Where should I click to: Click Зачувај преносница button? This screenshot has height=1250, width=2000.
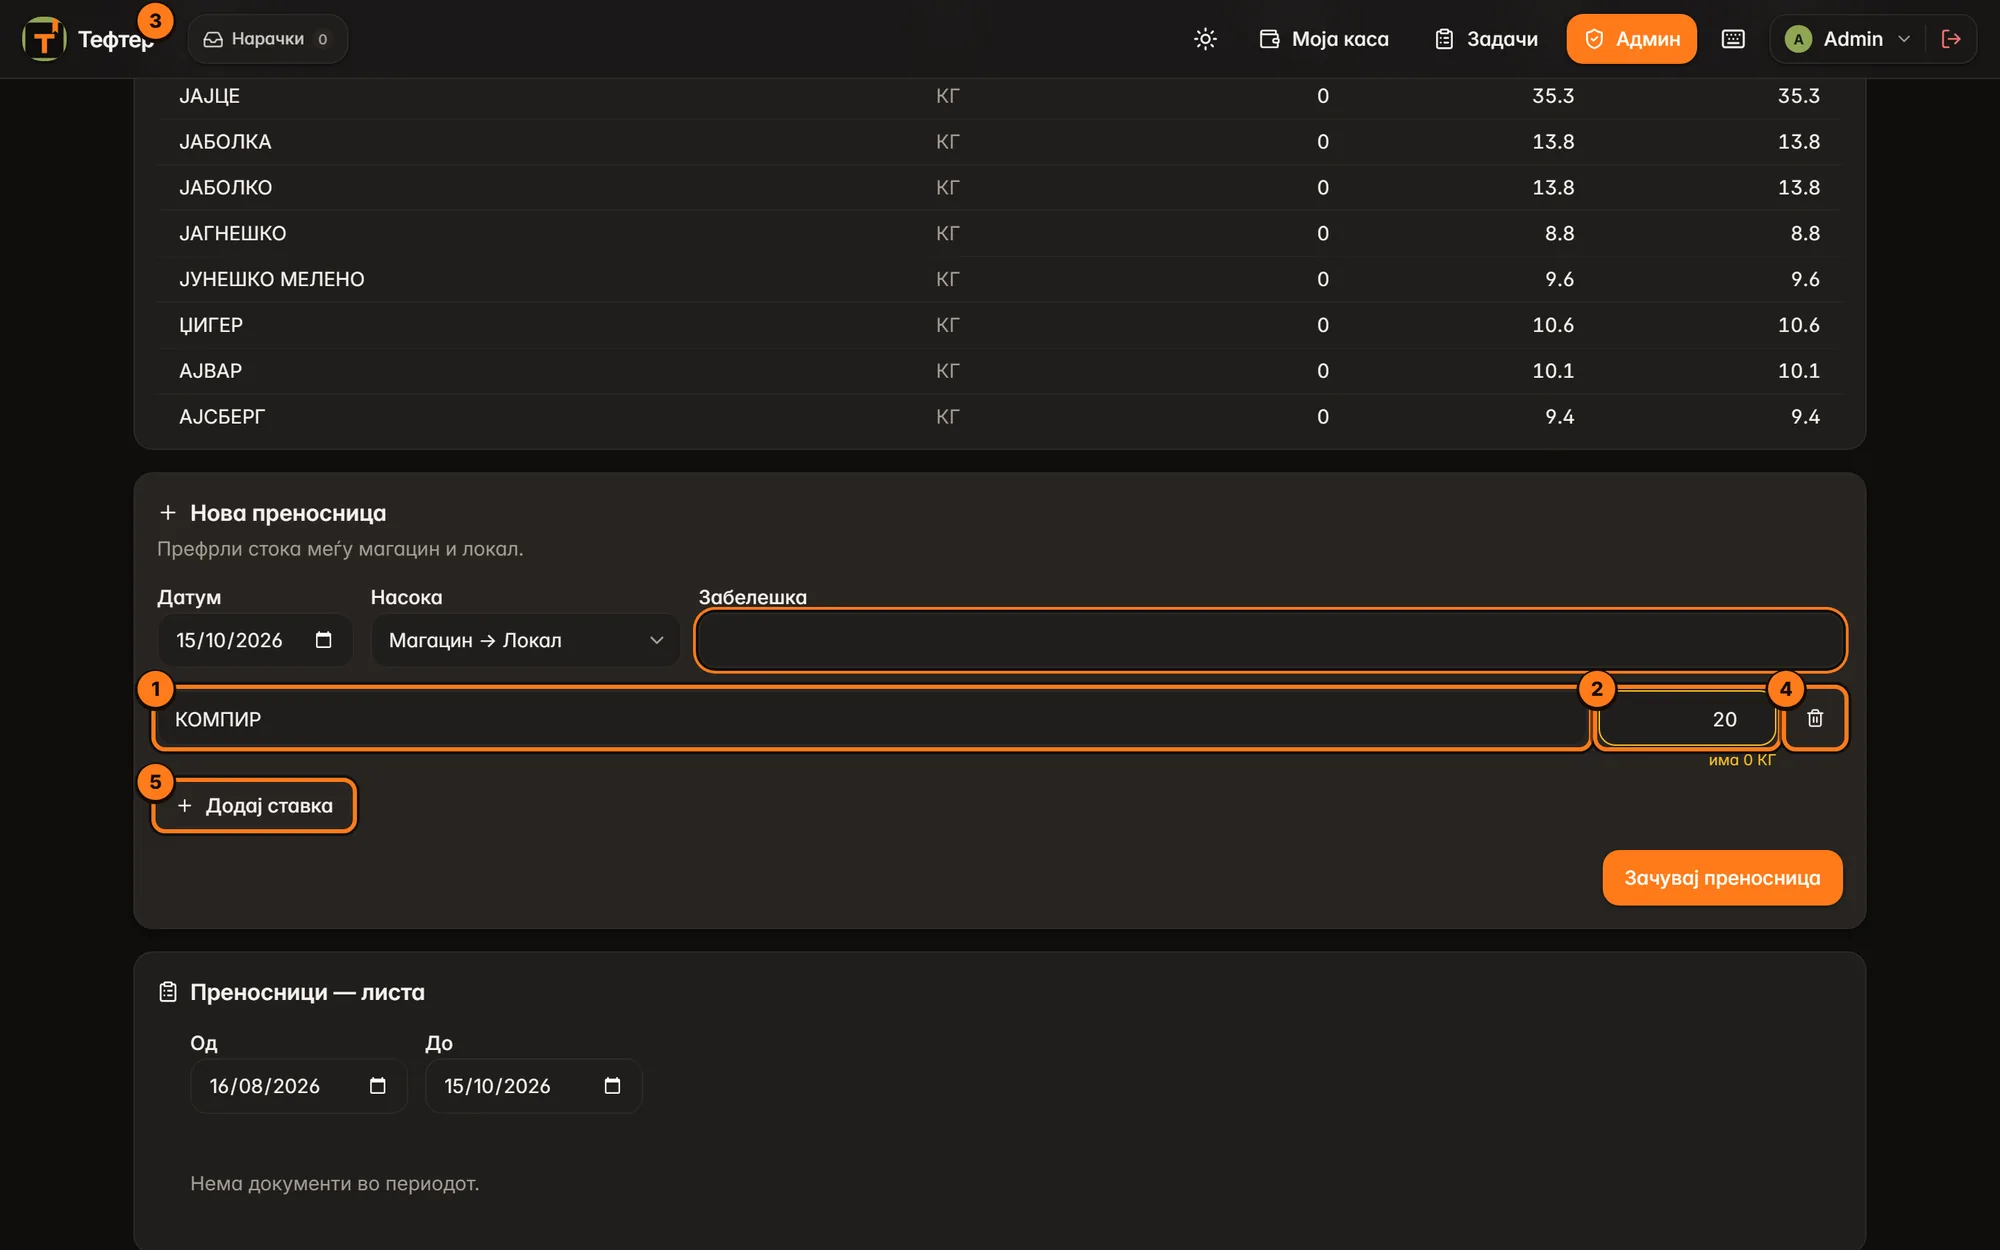point(1722,878)
